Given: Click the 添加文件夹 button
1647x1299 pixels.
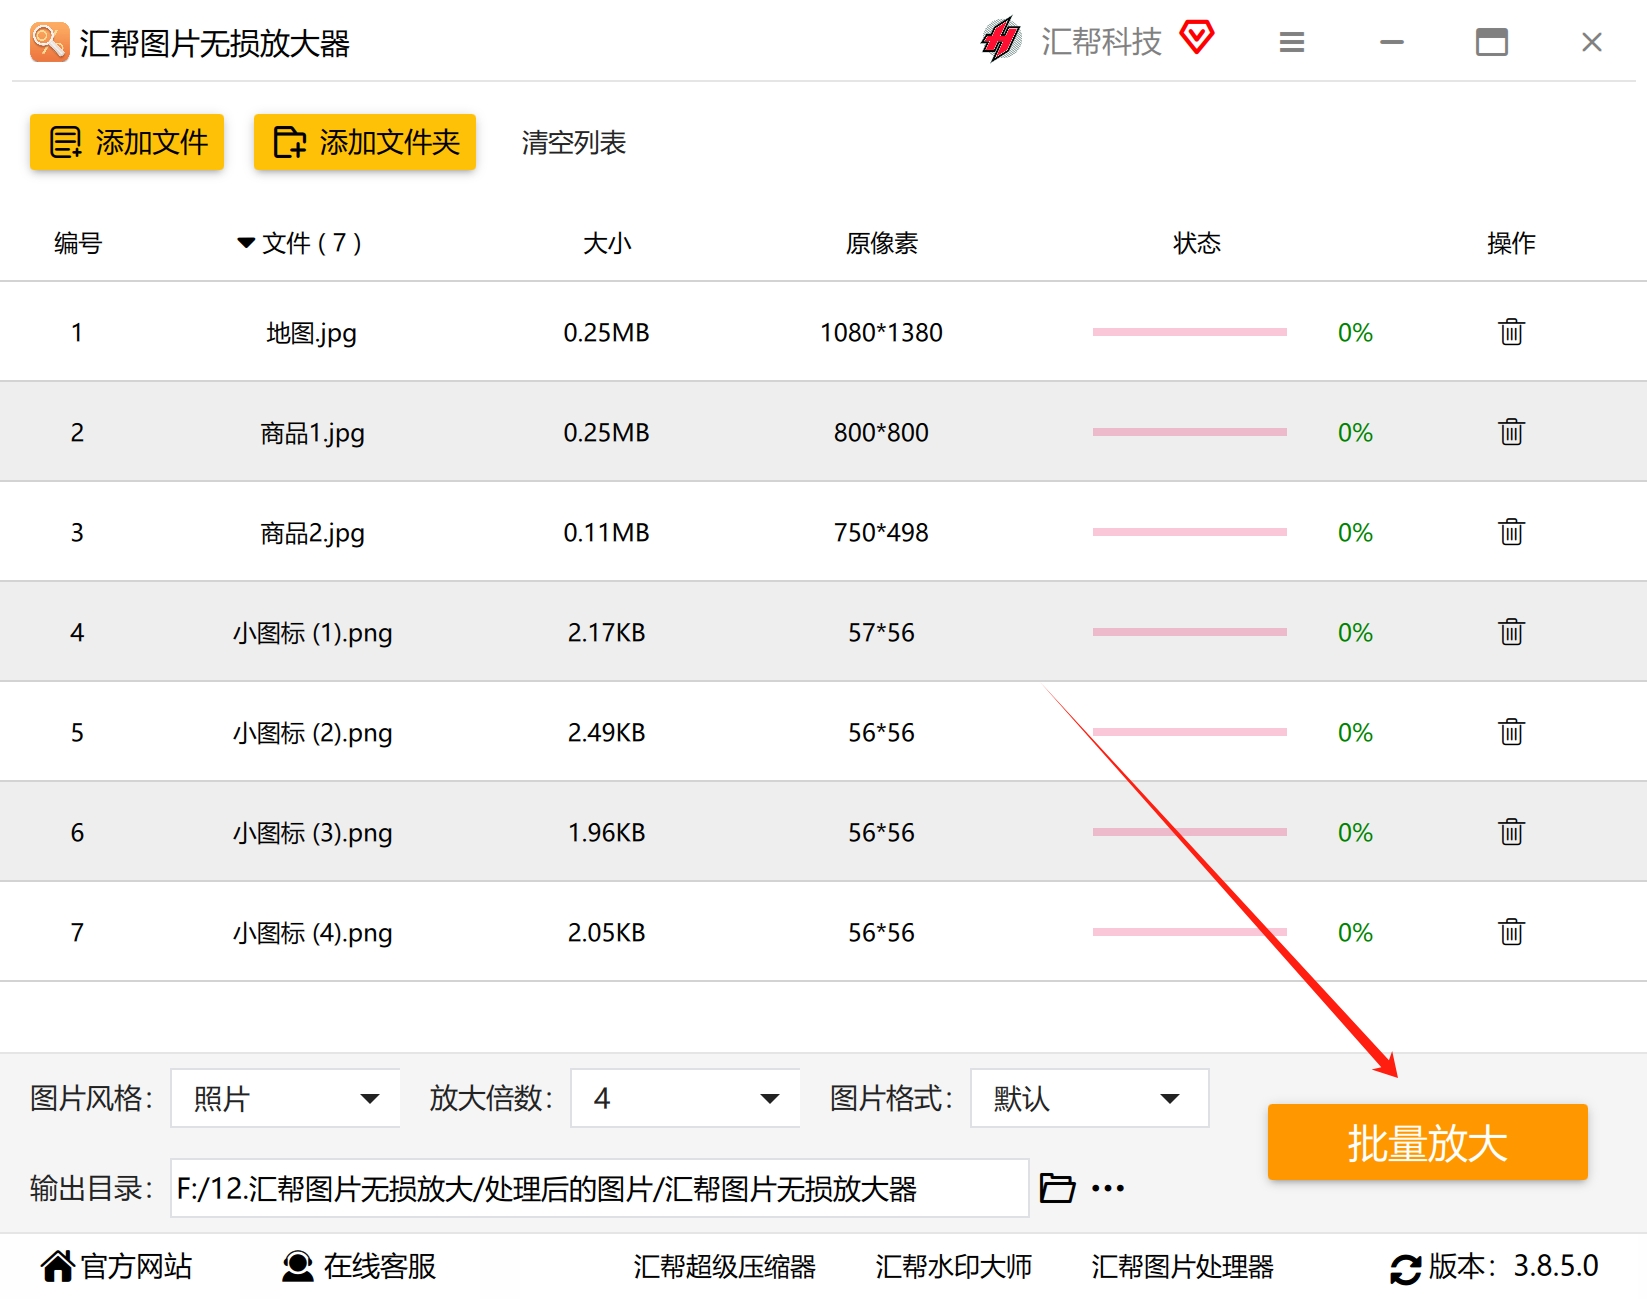Looking at the screenshot, I should coord(365,142).
